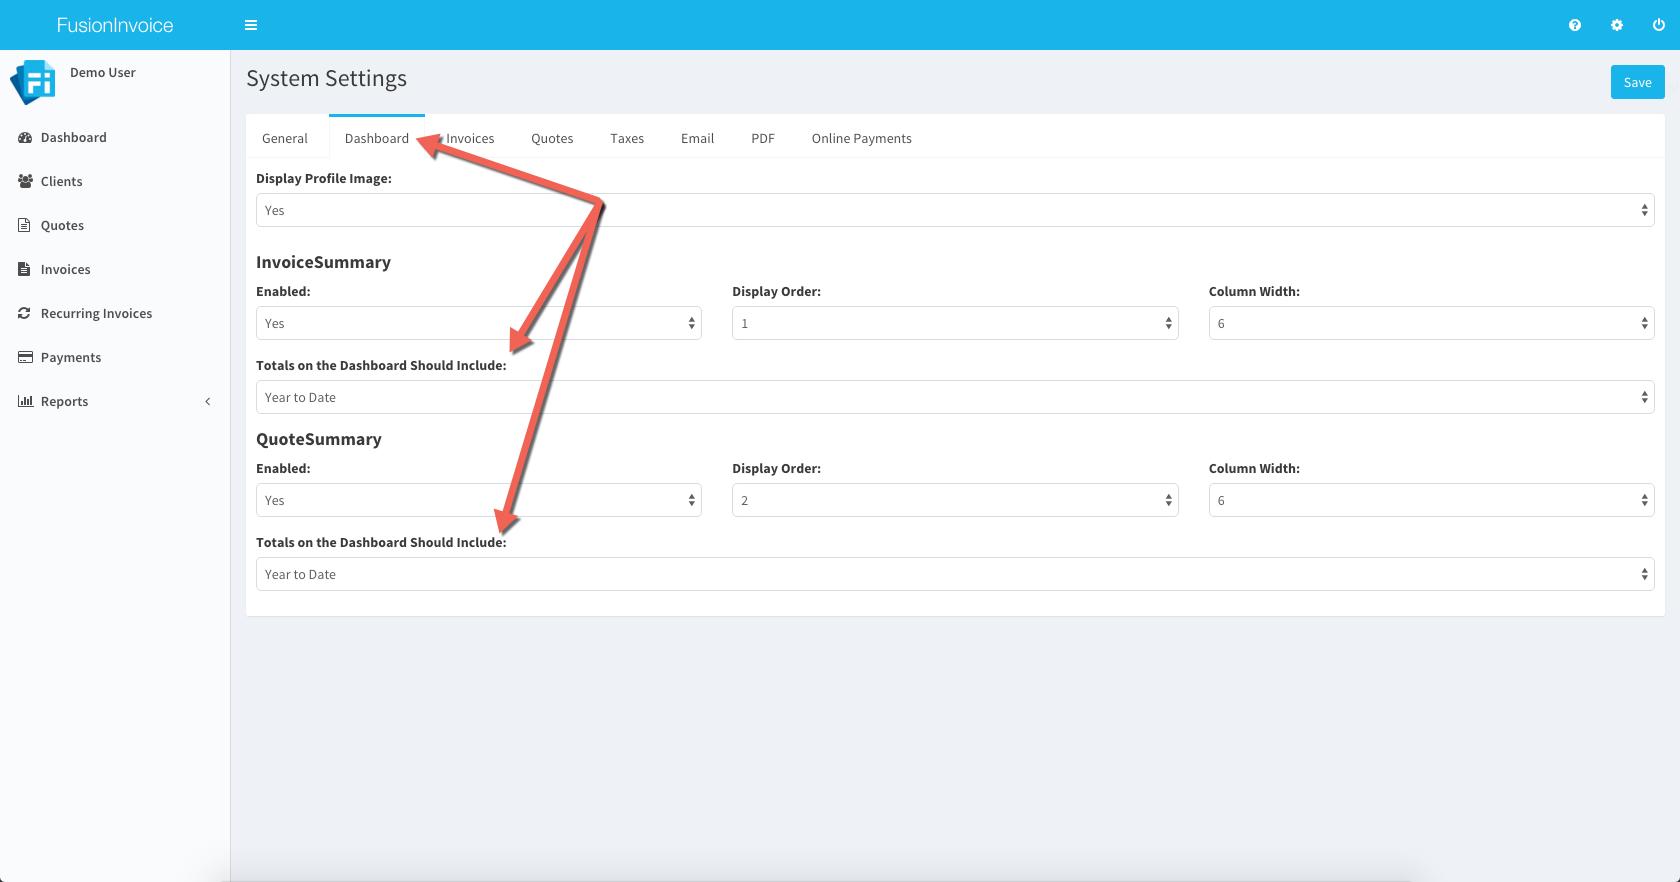Open the settings gear icon
Viewport: 1680px width, 882px height.
1617,25
